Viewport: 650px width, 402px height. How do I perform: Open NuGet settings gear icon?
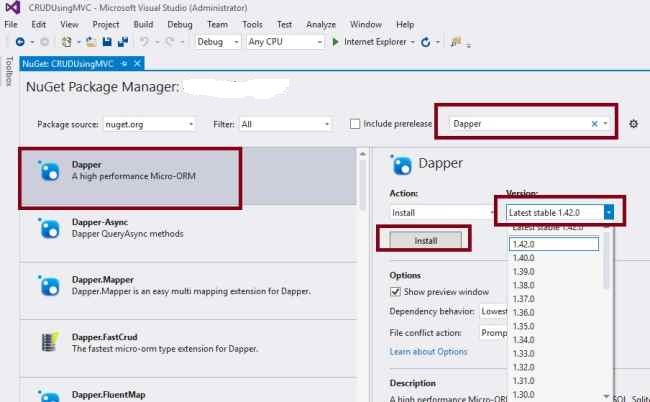point(633,124)
